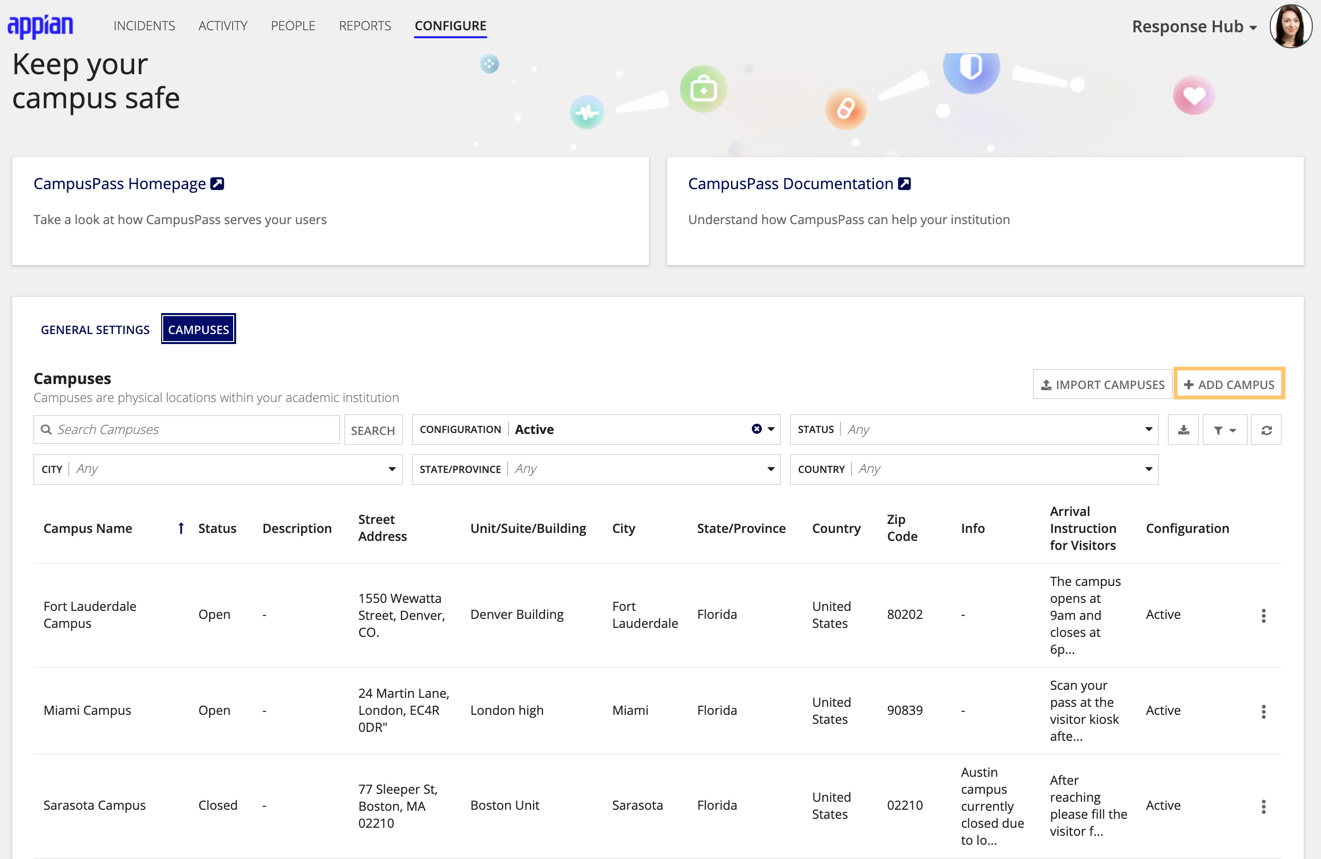Click the Unit/Suite/Building column header

(528, 528)
